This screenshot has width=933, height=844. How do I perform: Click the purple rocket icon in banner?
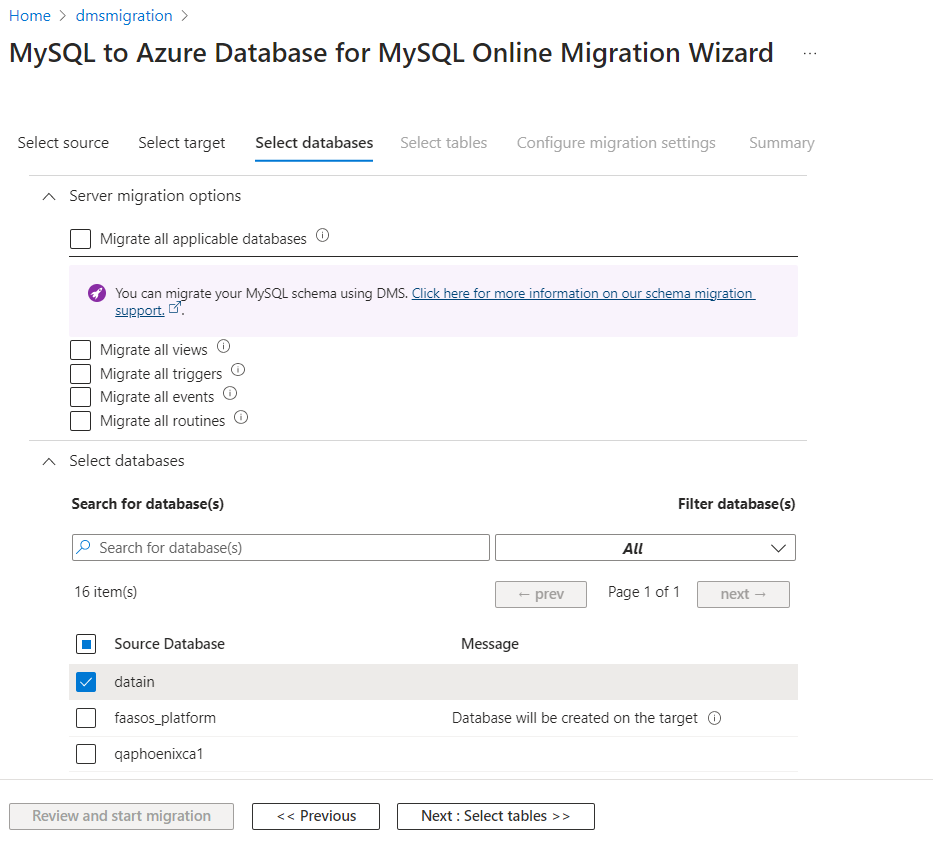click(96, 293)
